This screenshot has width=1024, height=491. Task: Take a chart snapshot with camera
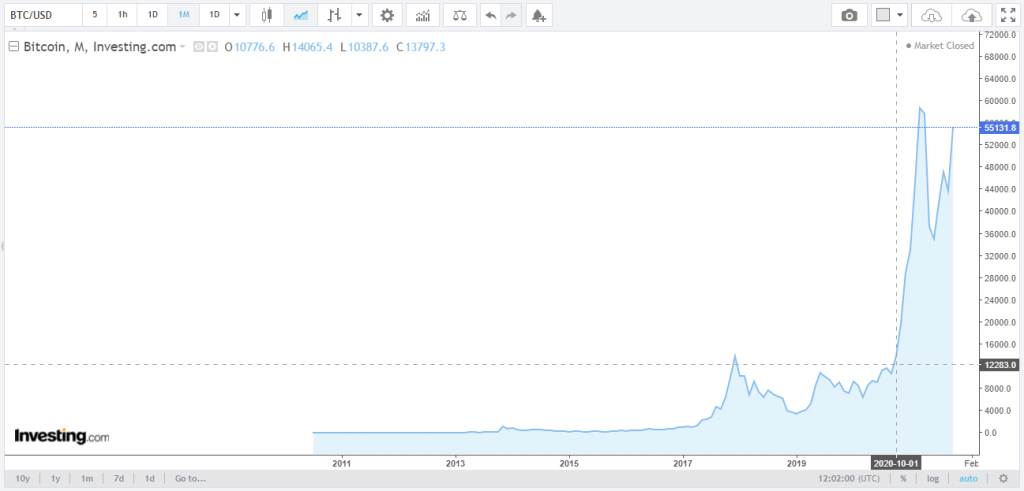(x=849, y=15)
